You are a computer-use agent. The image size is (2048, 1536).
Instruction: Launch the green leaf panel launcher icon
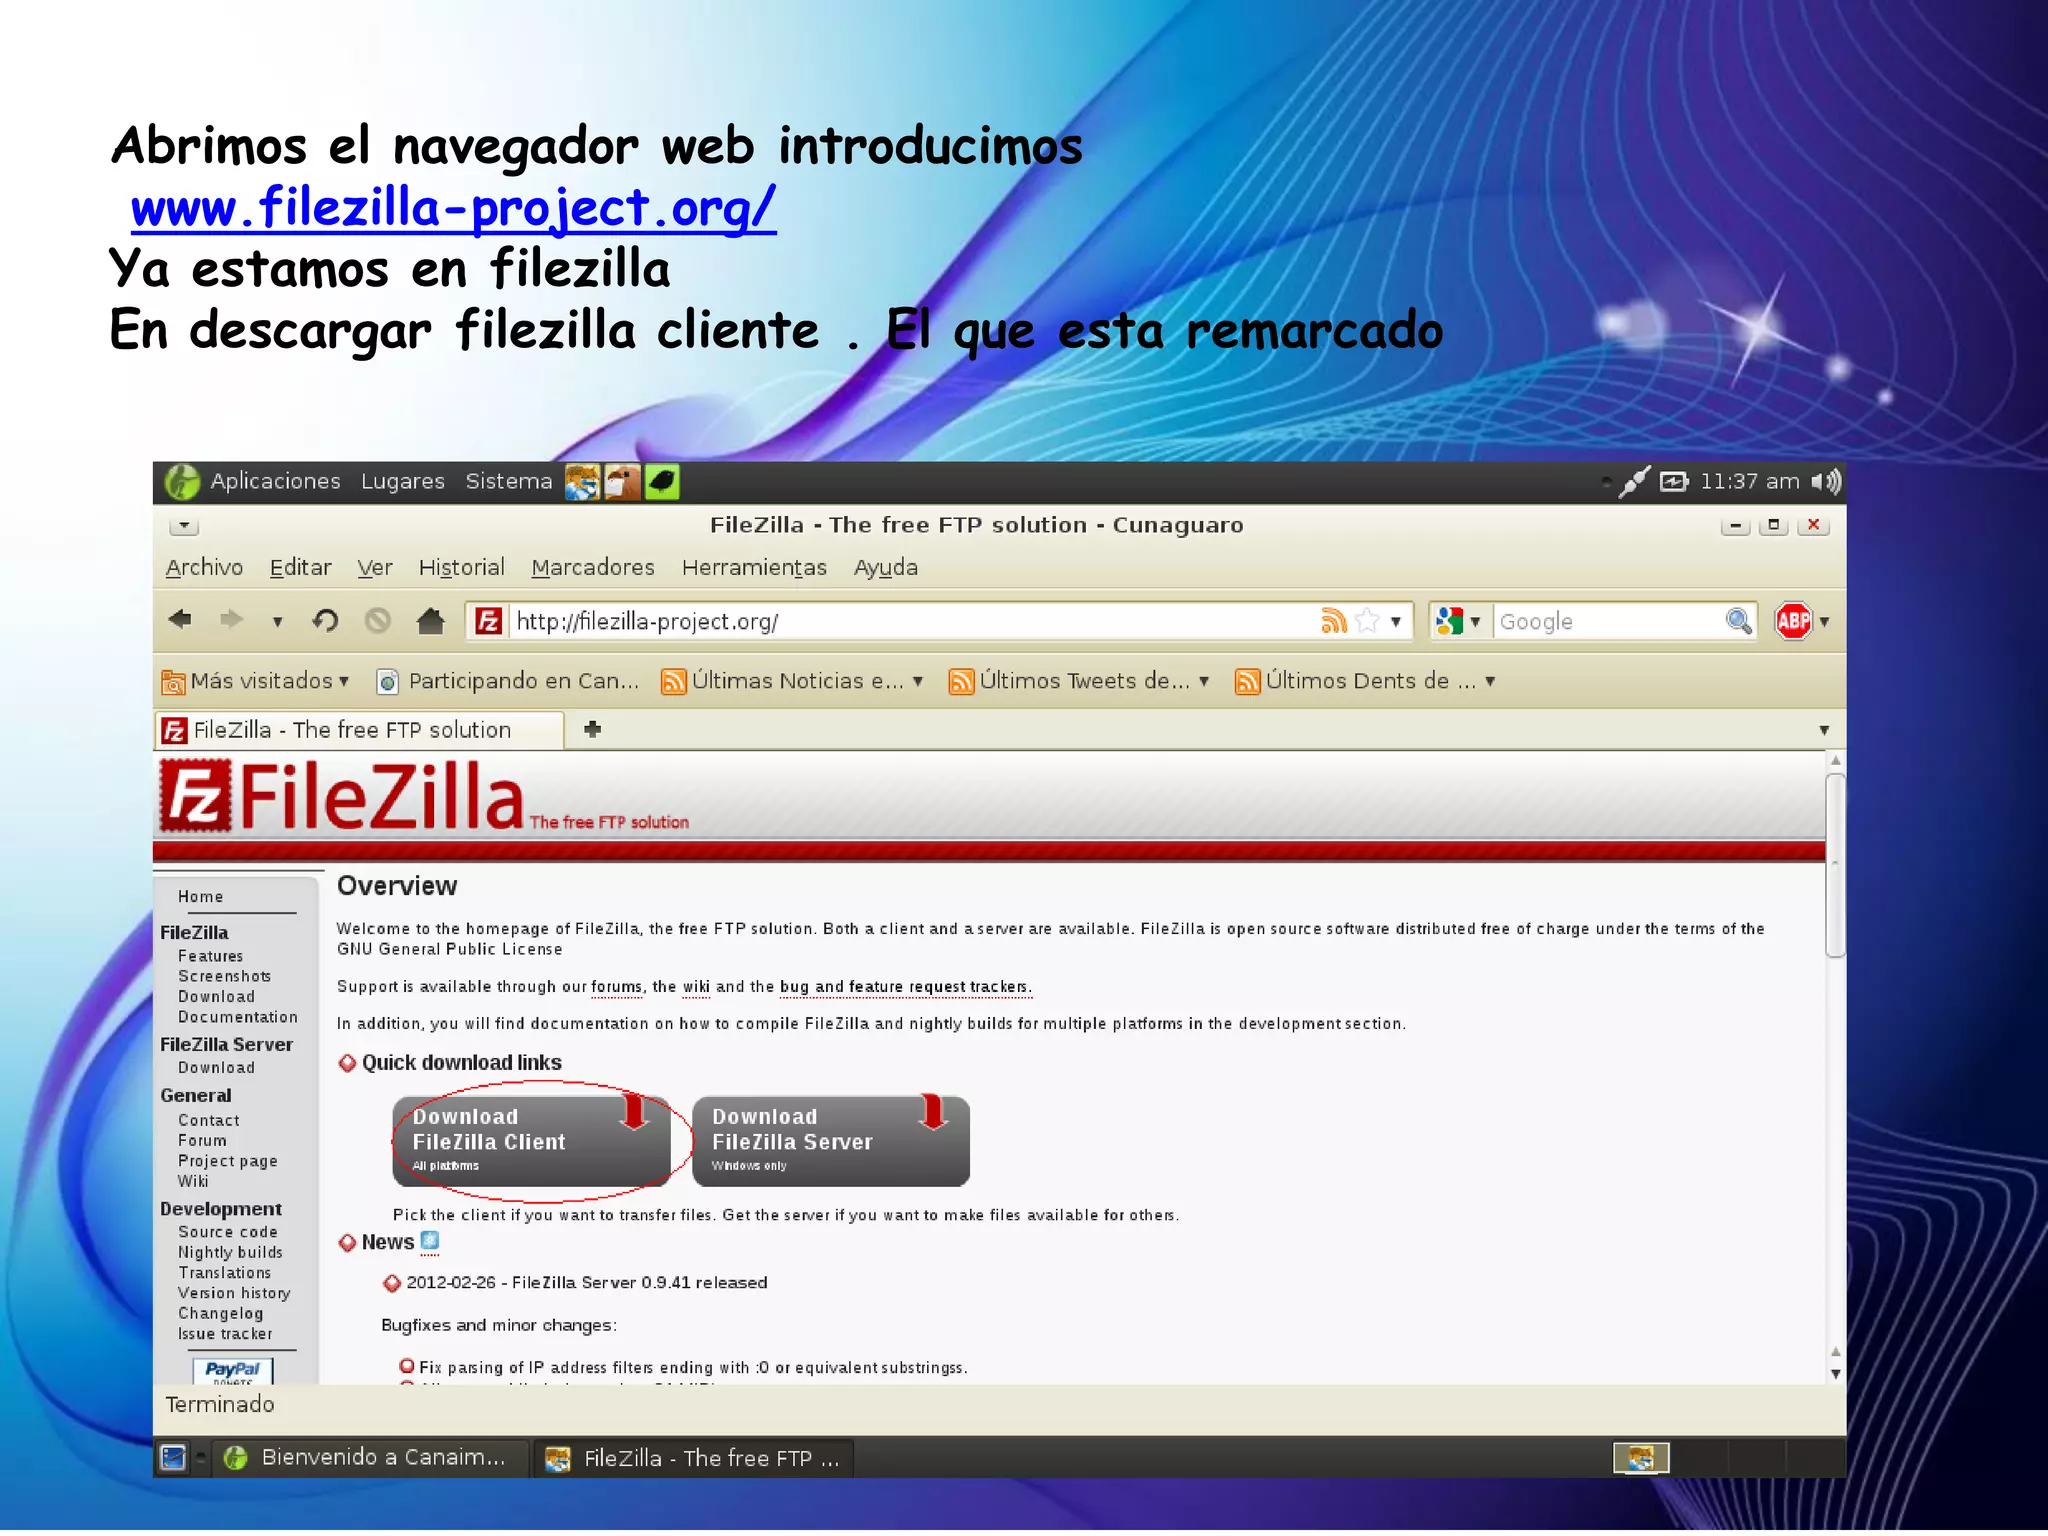[662, 482]
